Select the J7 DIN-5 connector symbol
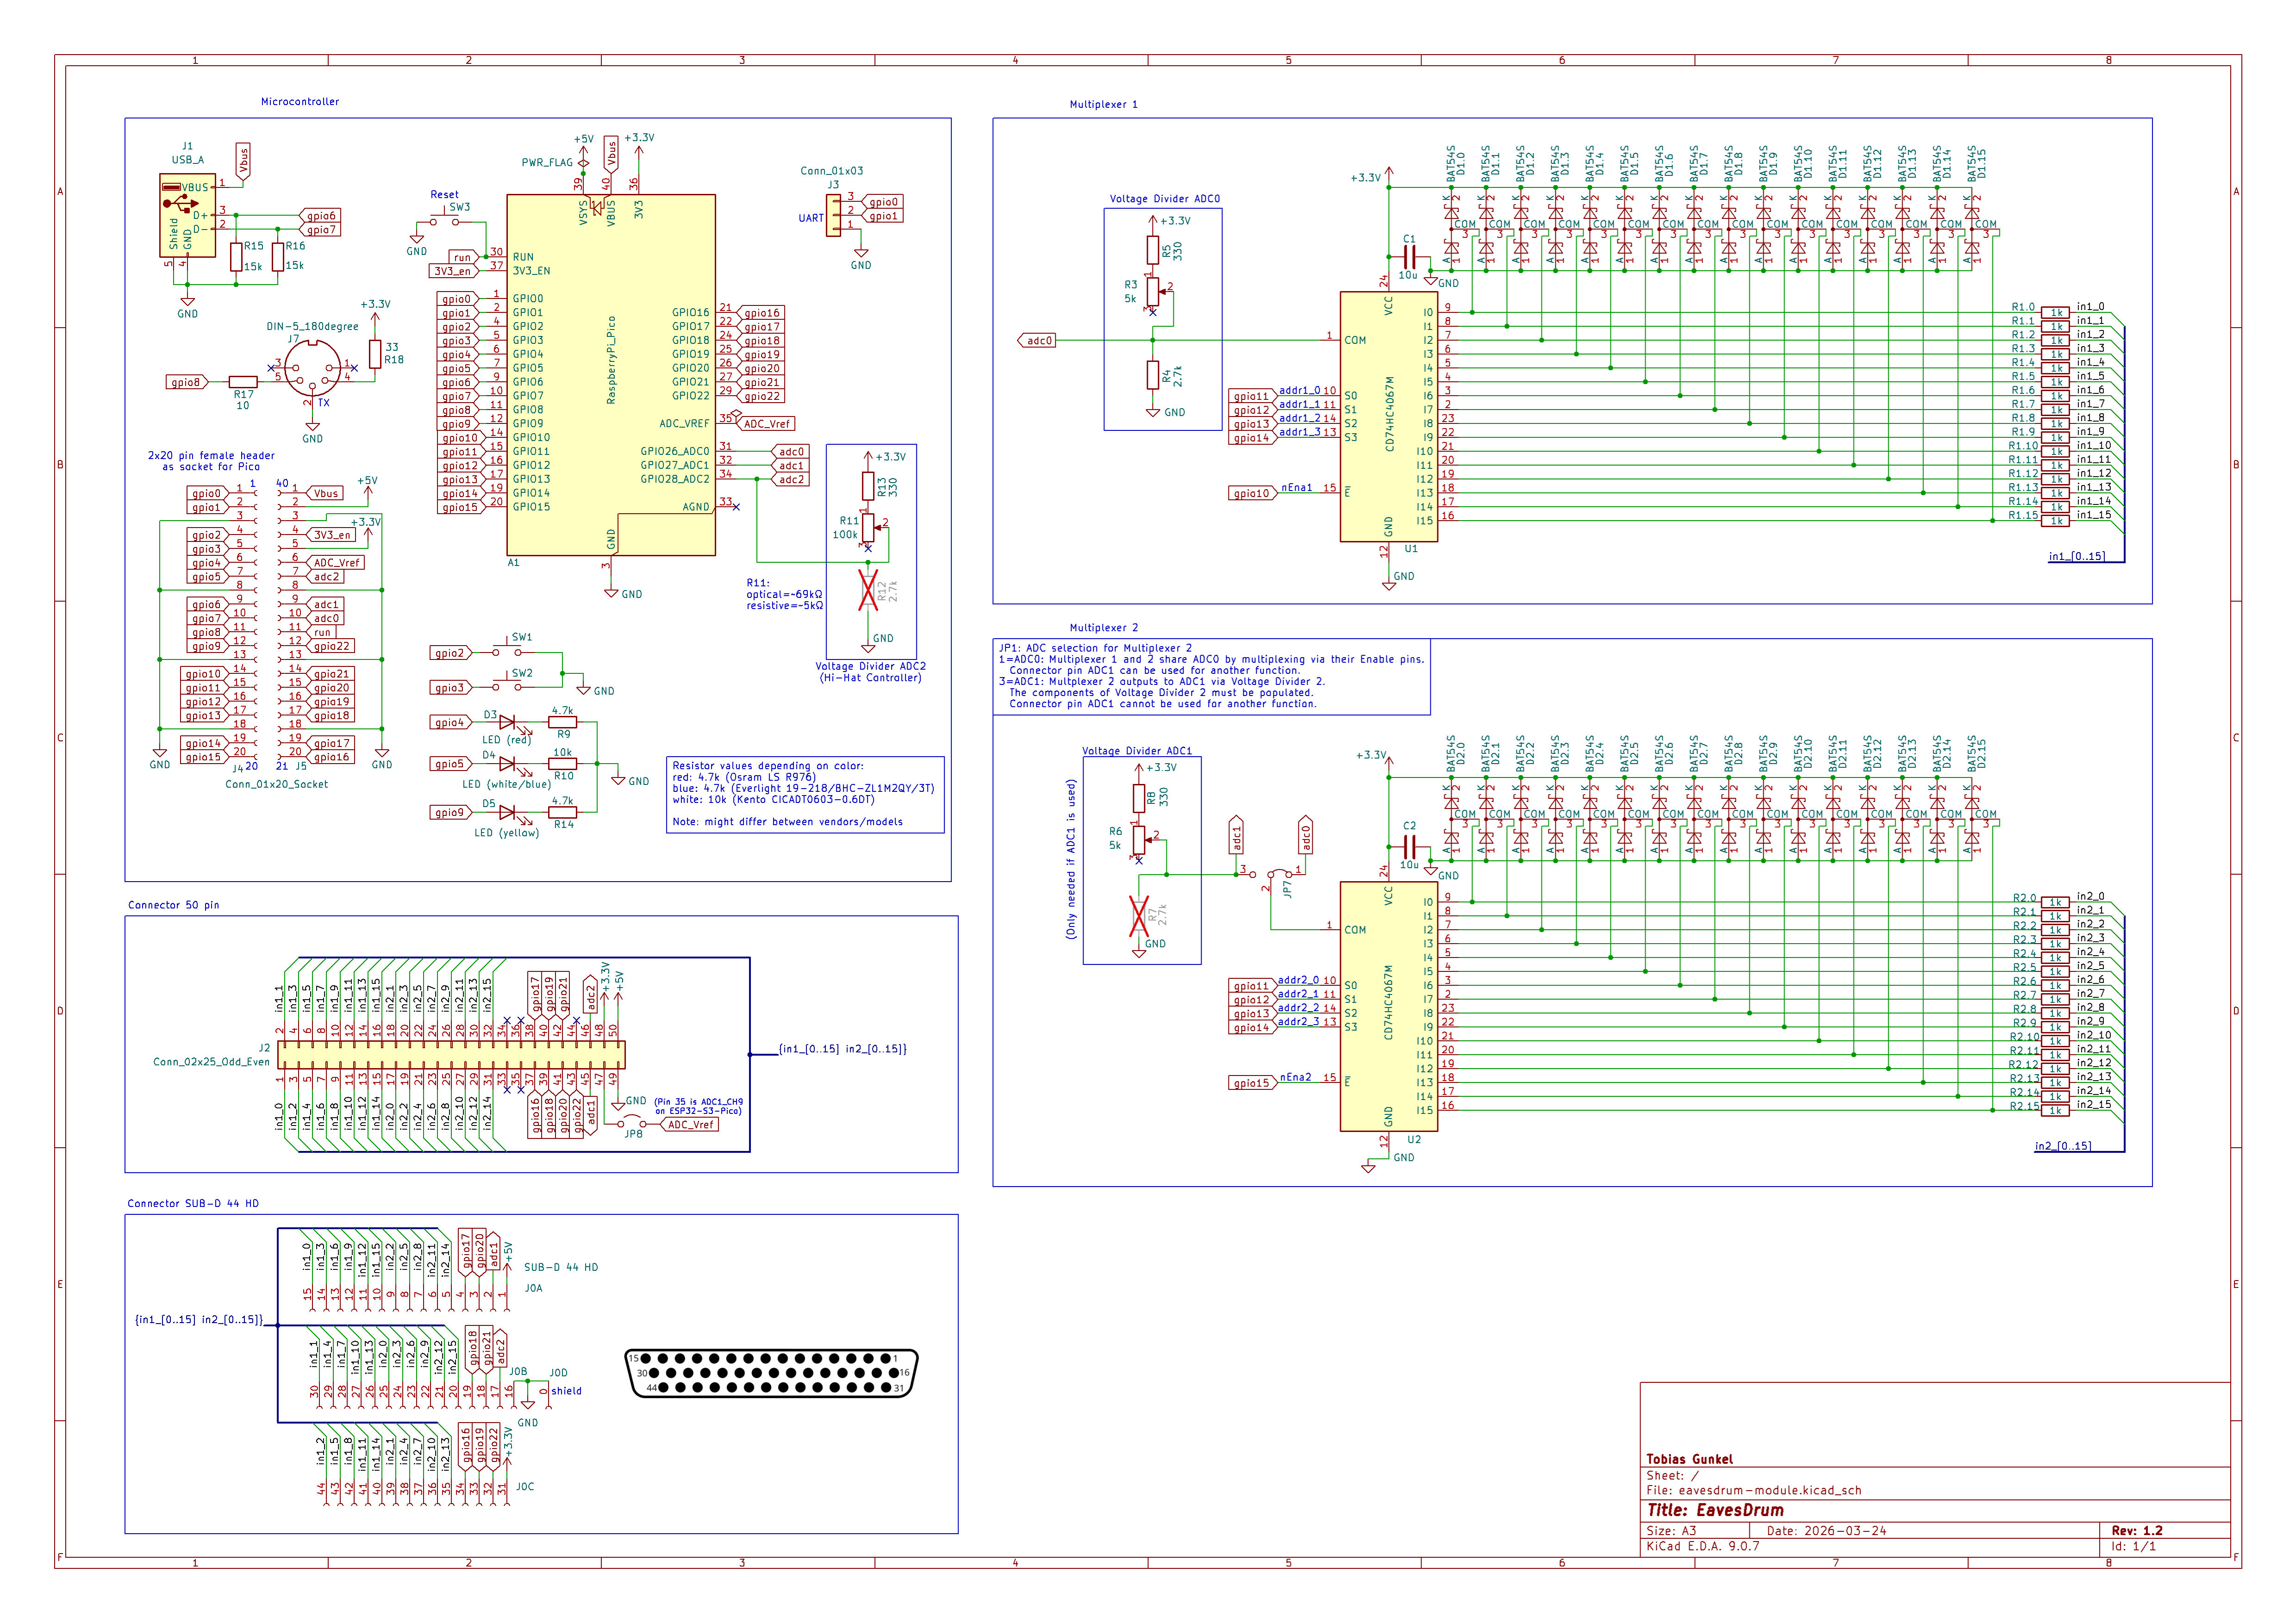Viewport: 2296px width, 1623px height. [x=312, y=368]
